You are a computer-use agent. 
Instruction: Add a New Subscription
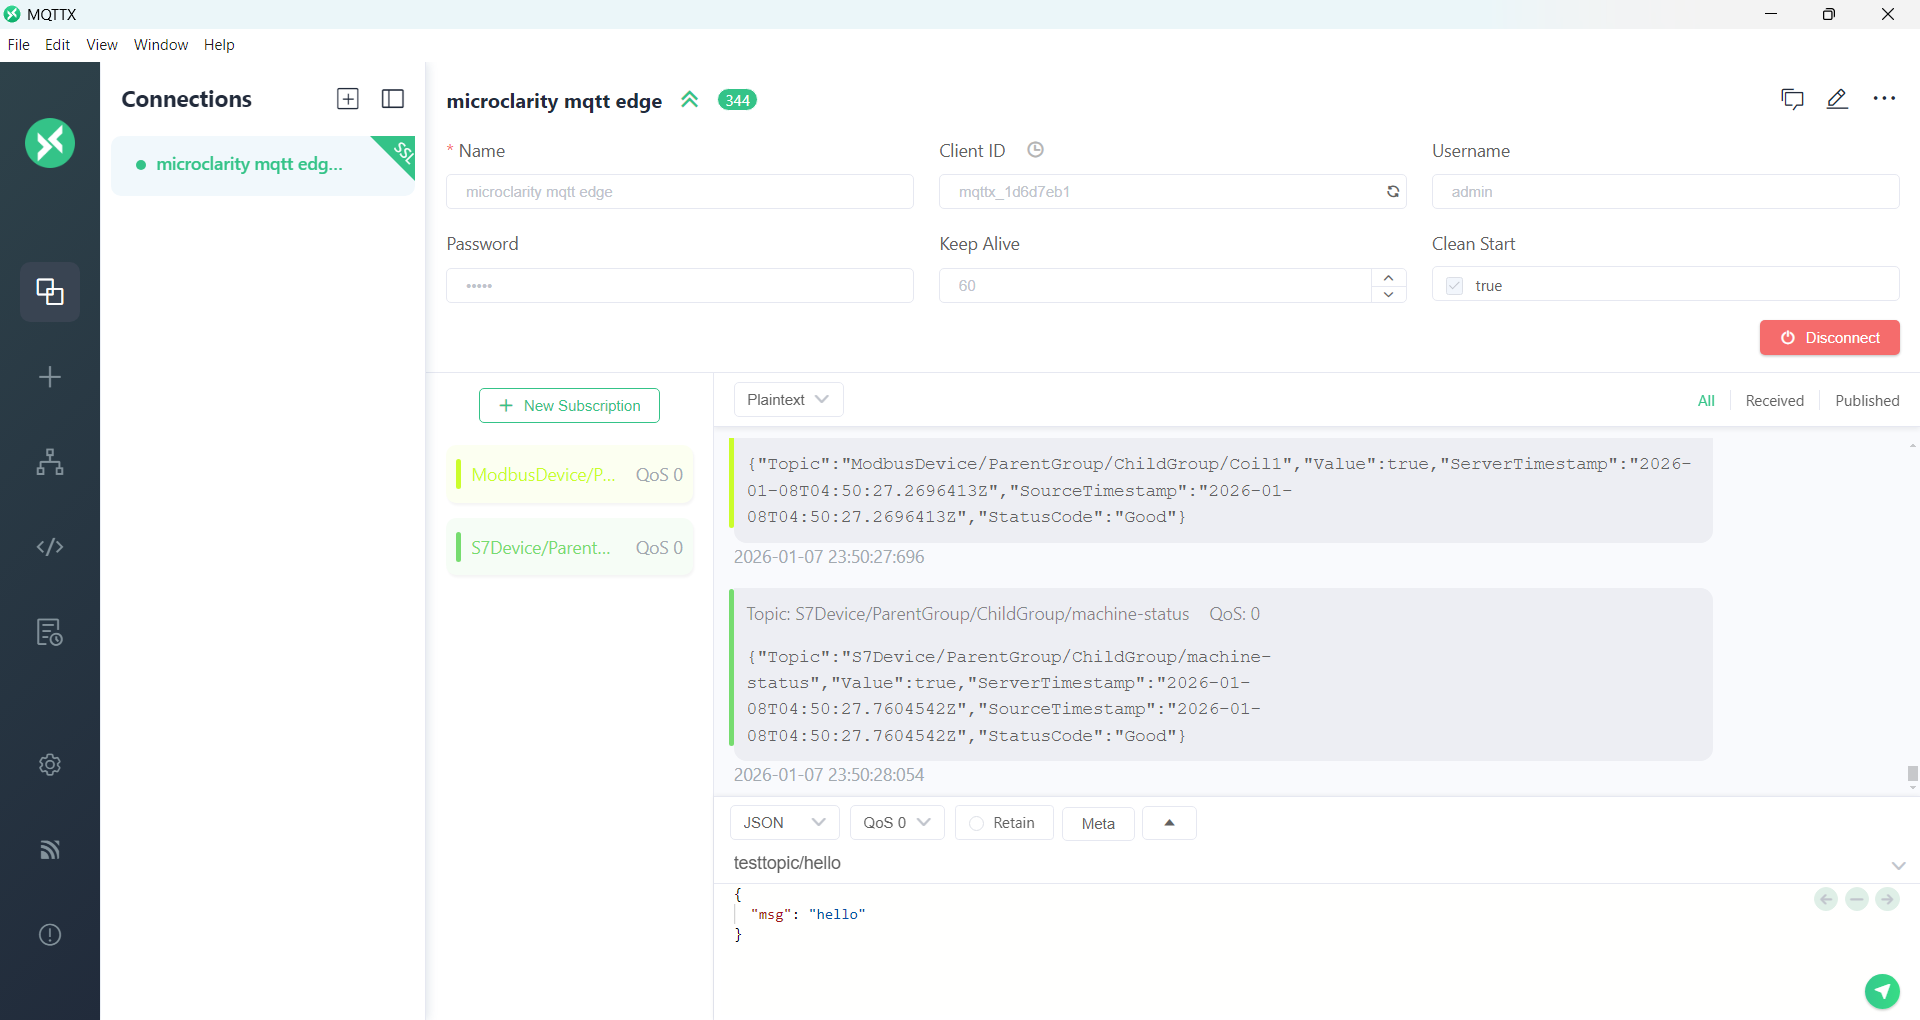tap(568, 406)
